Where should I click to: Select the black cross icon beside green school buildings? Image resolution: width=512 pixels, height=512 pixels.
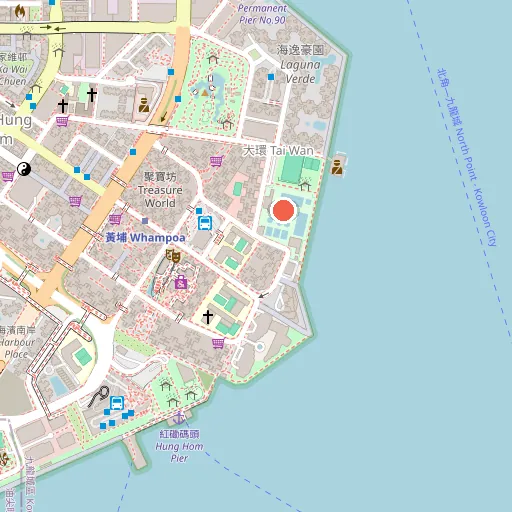pyautogui.click(x=208, y=317)
